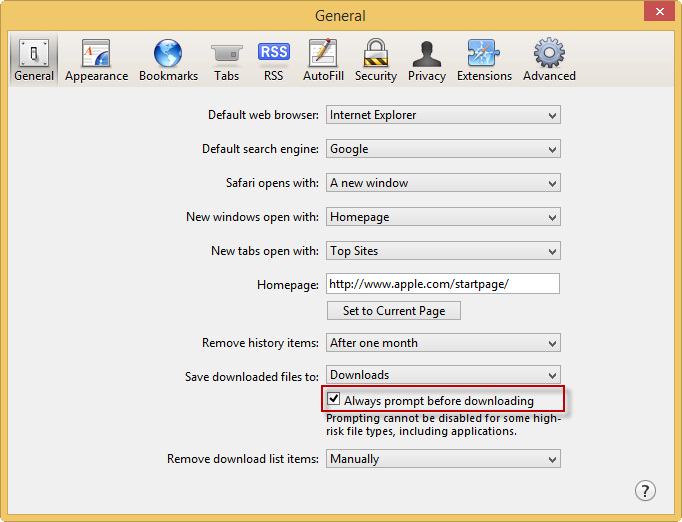Viewport: 682px width, 522px height.
Task: Click the help question mark button
Action: point(645,490)
